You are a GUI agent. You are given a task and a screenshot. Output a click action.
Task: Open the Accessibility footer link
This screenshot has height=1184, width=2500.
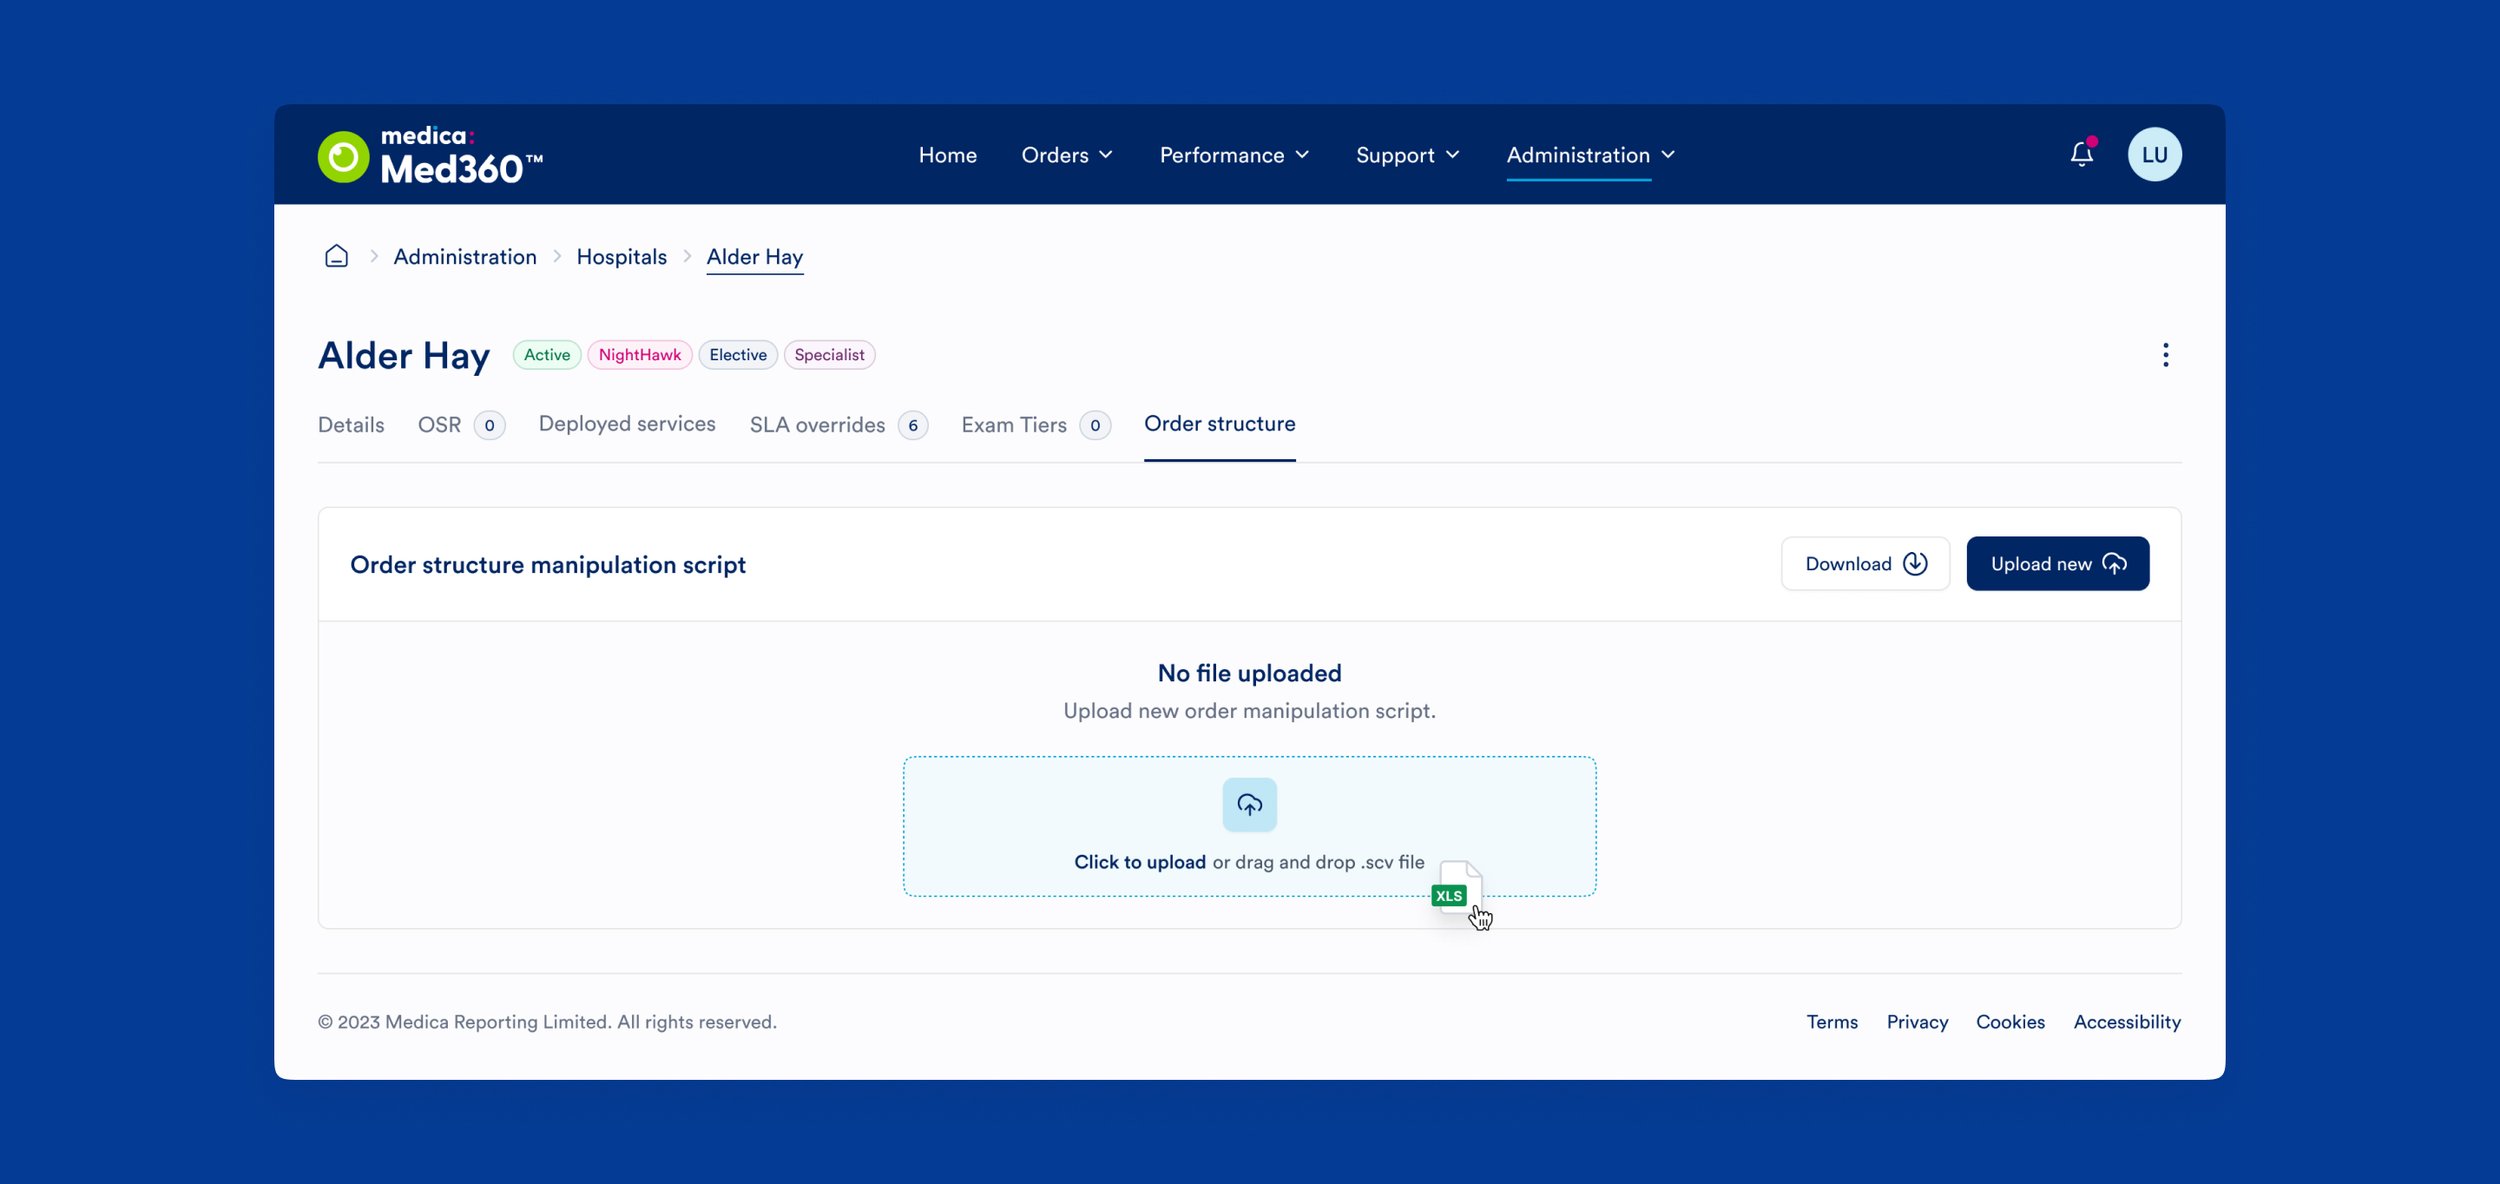[x=2126, y=1022]
